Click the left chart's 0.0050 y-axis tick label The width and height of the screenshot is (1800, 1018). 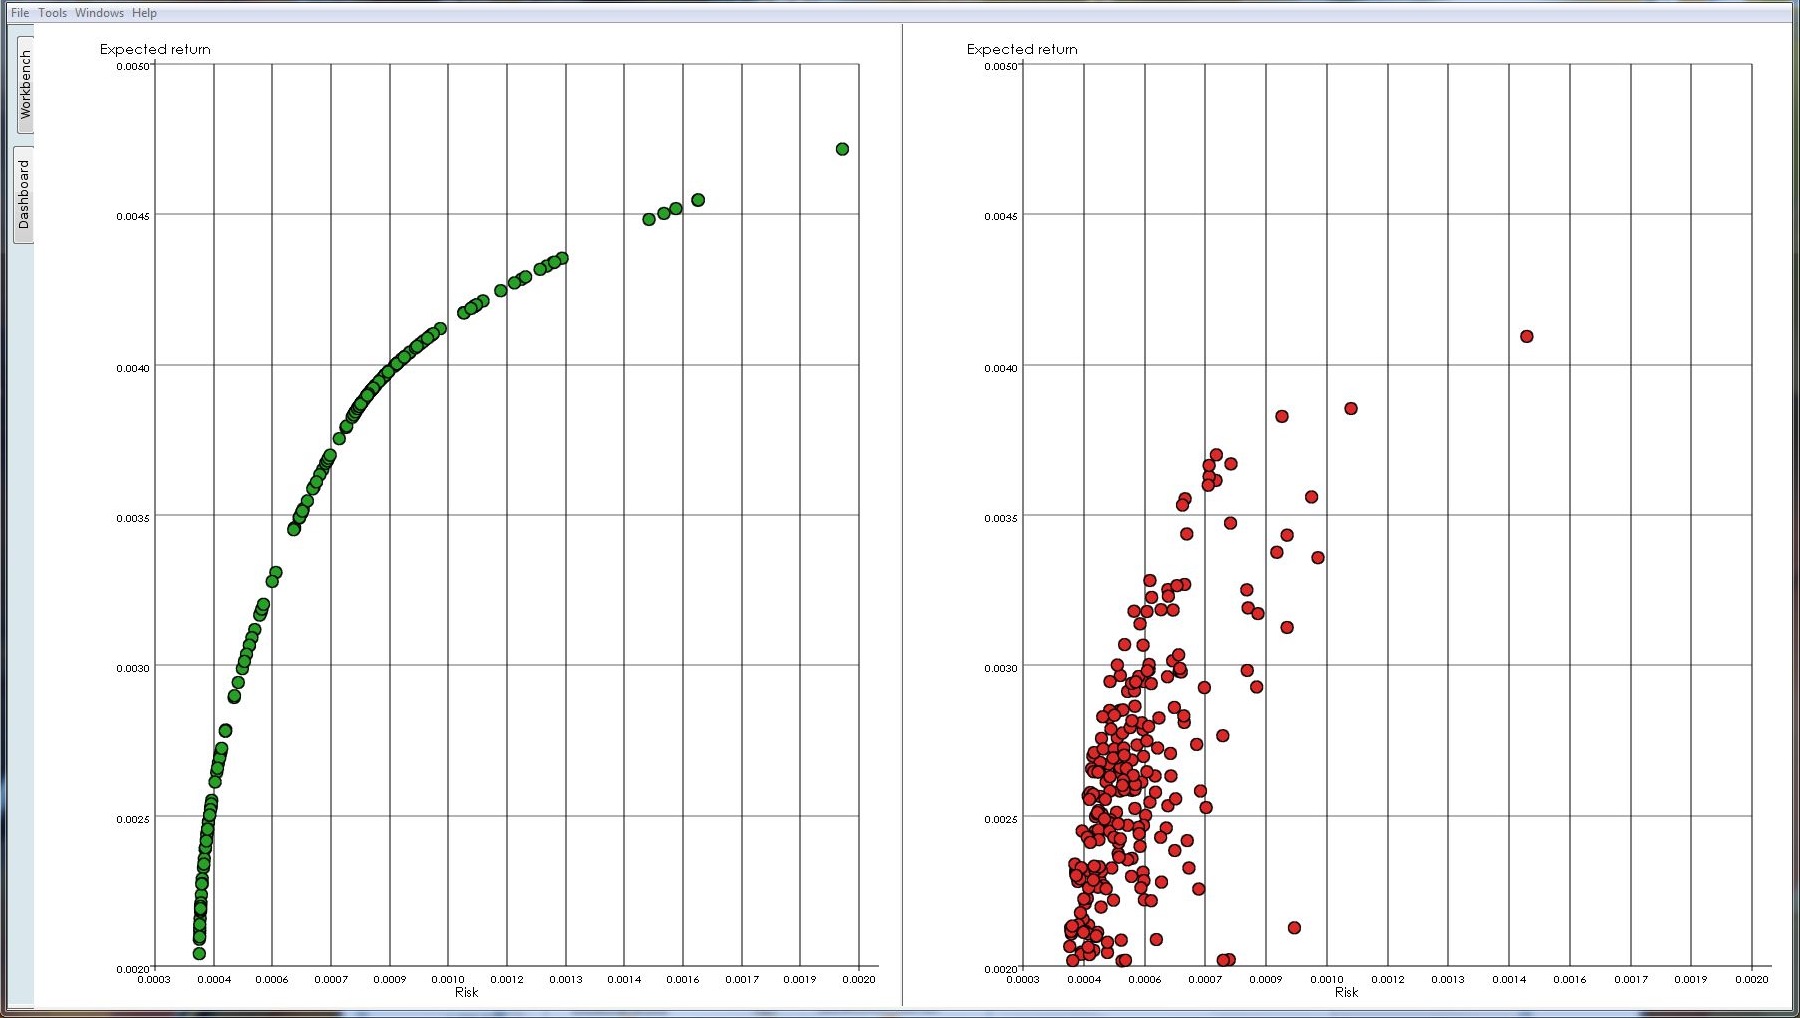[x=132, y=67]
